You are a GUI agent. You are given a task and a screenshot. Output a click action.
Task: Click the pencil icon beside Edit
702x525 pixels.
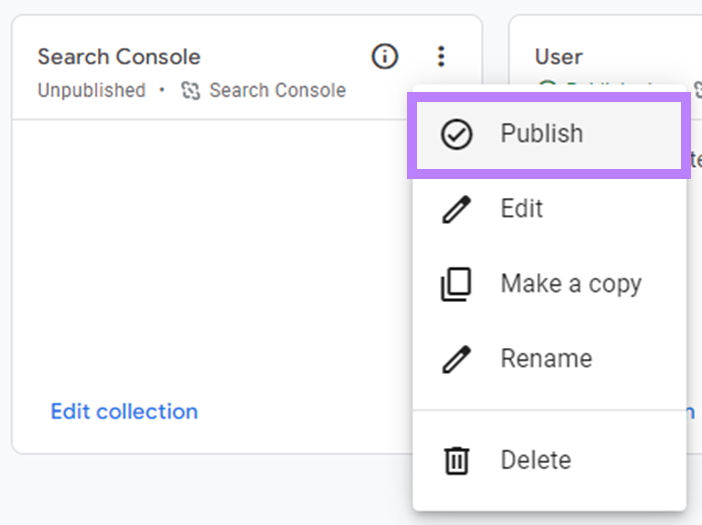click(x=456, y=209)
